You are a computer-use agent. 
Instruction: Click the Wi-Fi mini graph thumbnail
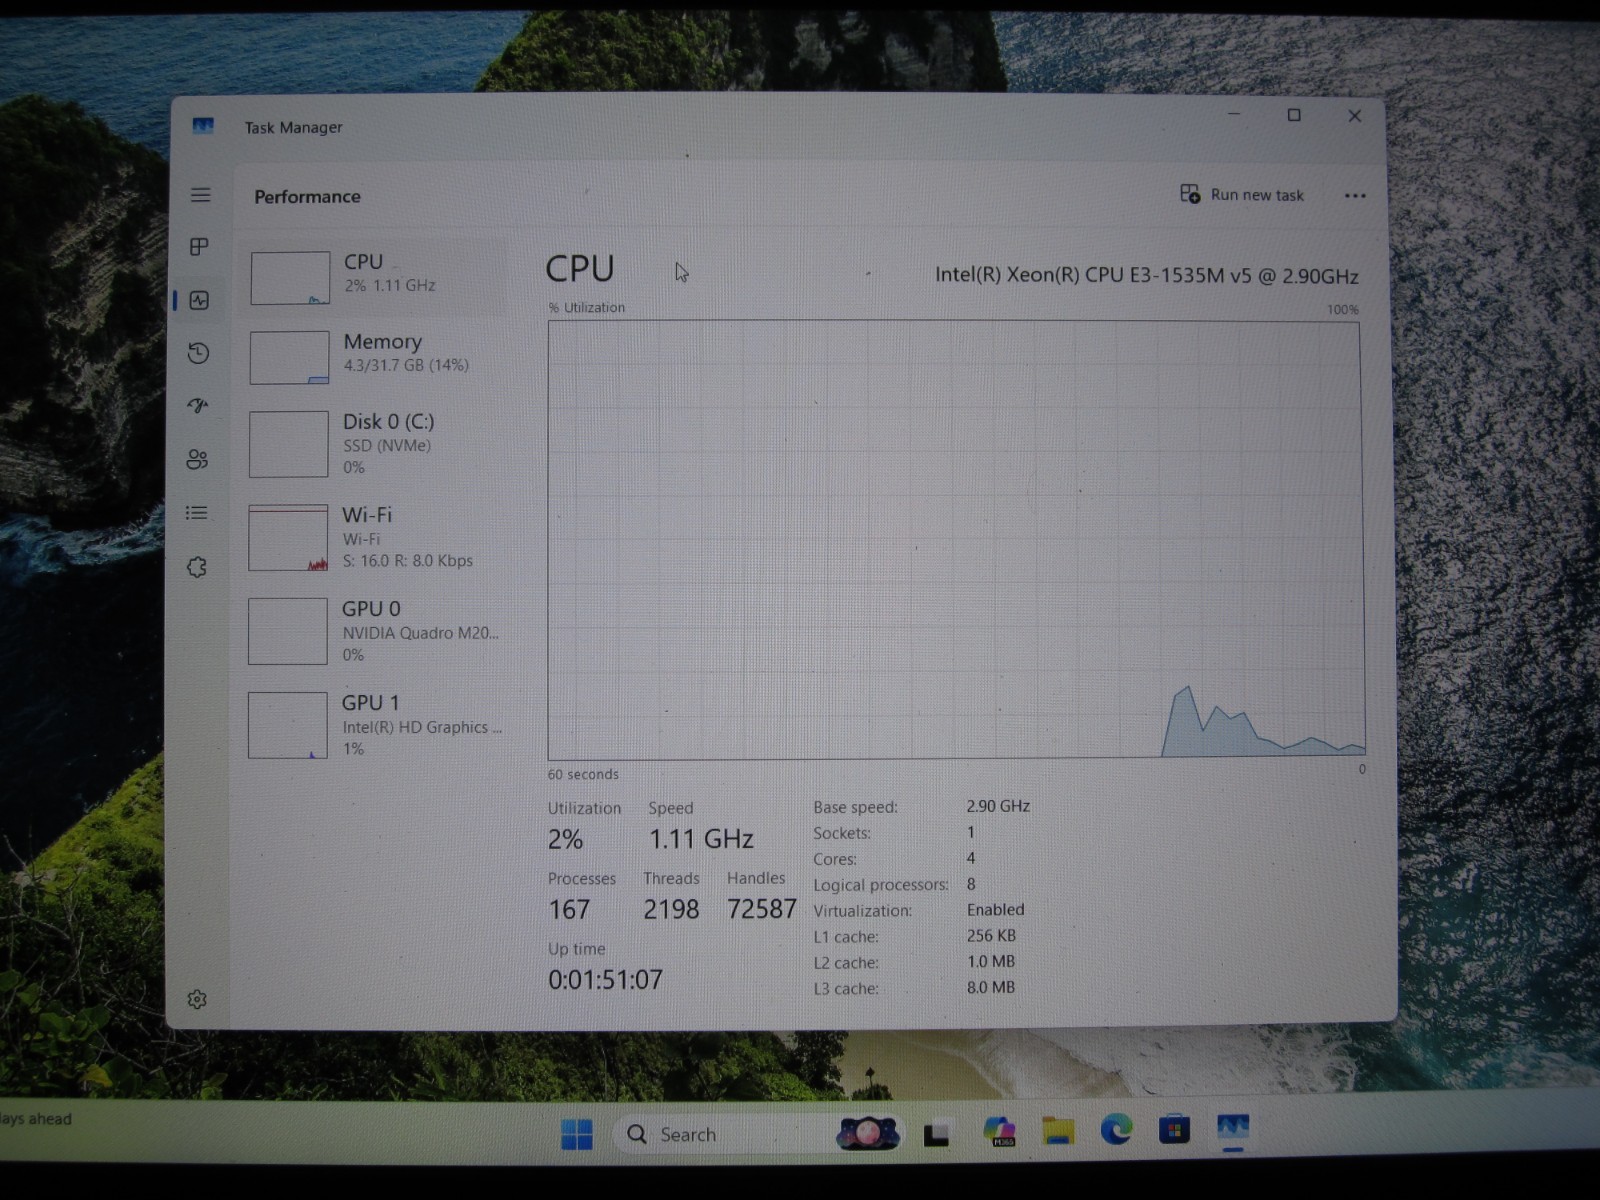[x=288, y=538]
